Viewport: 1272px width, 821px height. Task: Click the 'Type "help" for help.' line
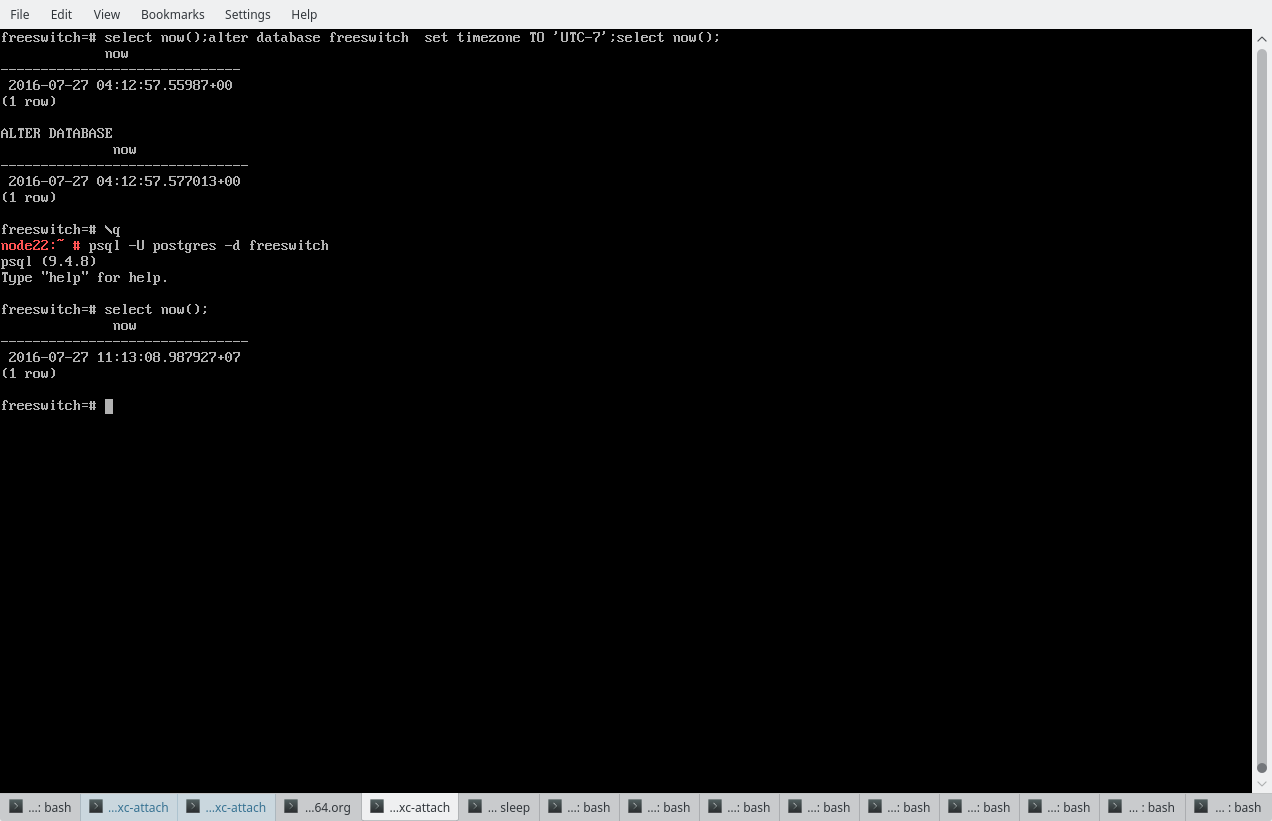point(85,277)
